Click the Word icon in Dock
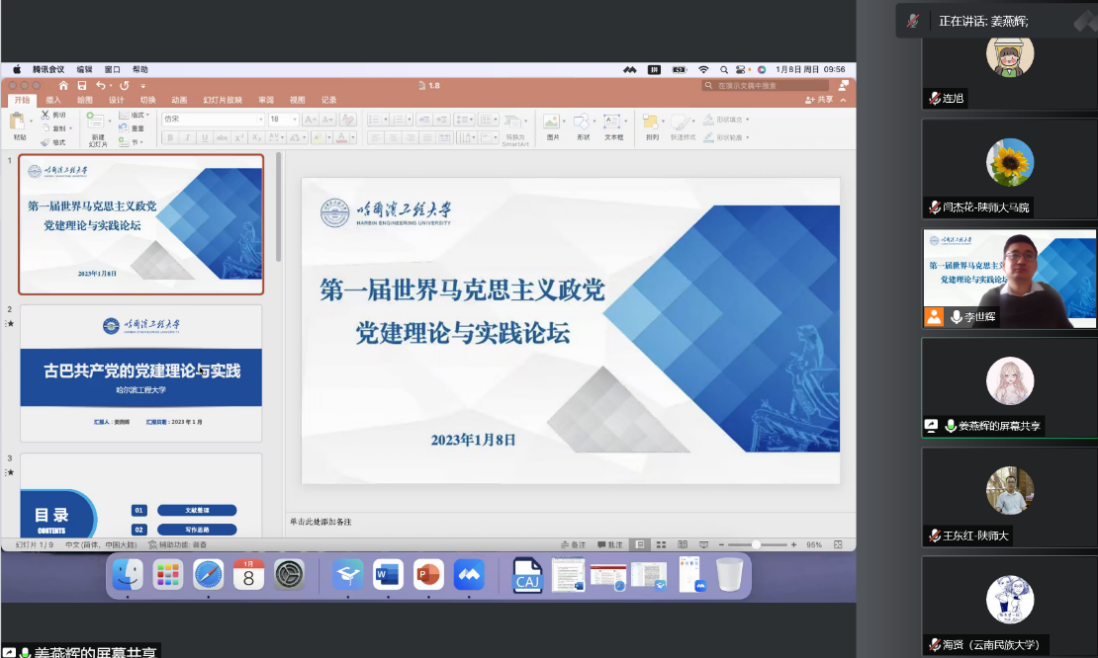The image size is (1098, 658). tap(387, 574)
